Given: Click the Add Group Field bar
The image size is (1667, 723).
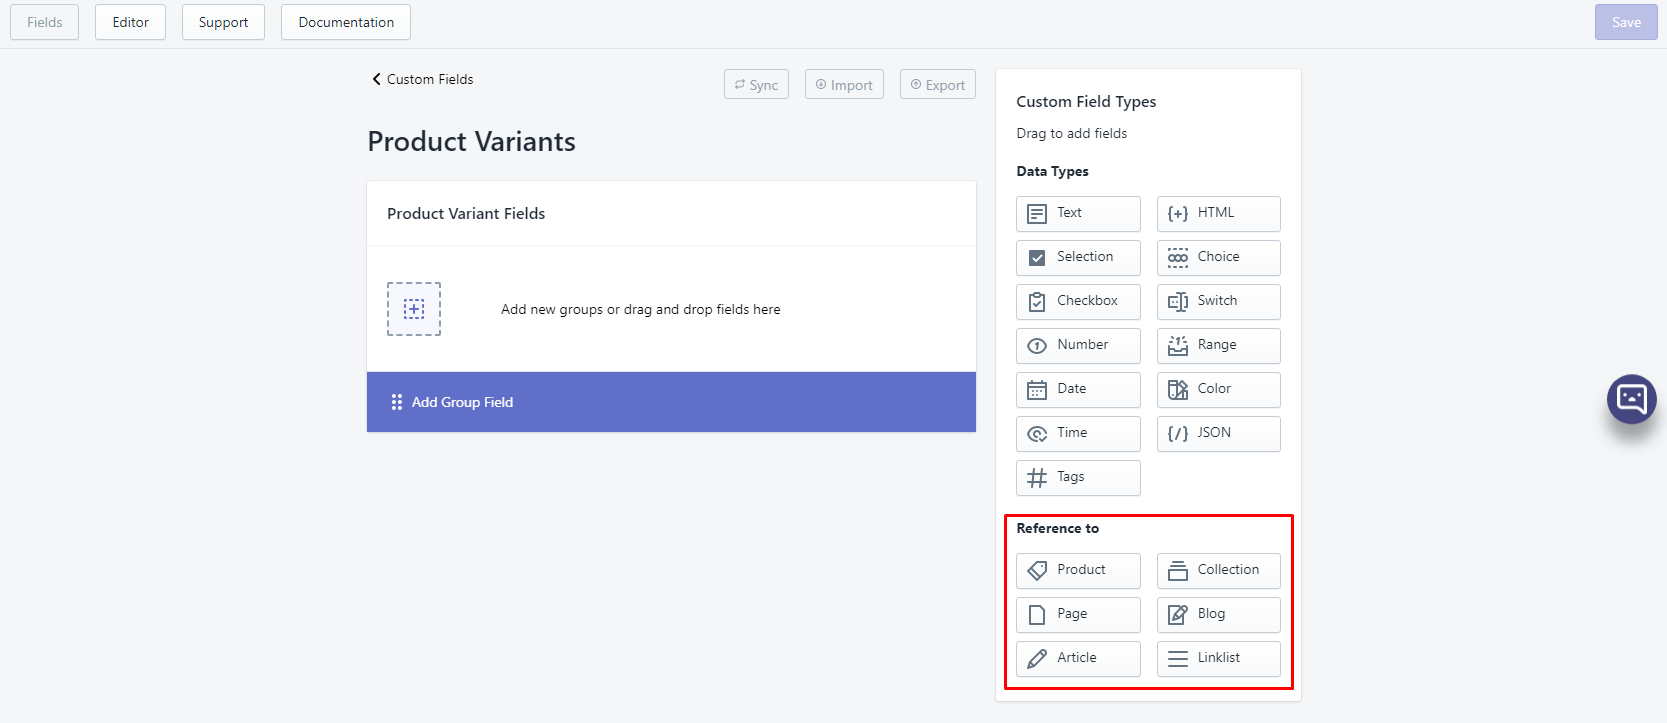Looking at the screenshot, I should [x=671, y=402].
